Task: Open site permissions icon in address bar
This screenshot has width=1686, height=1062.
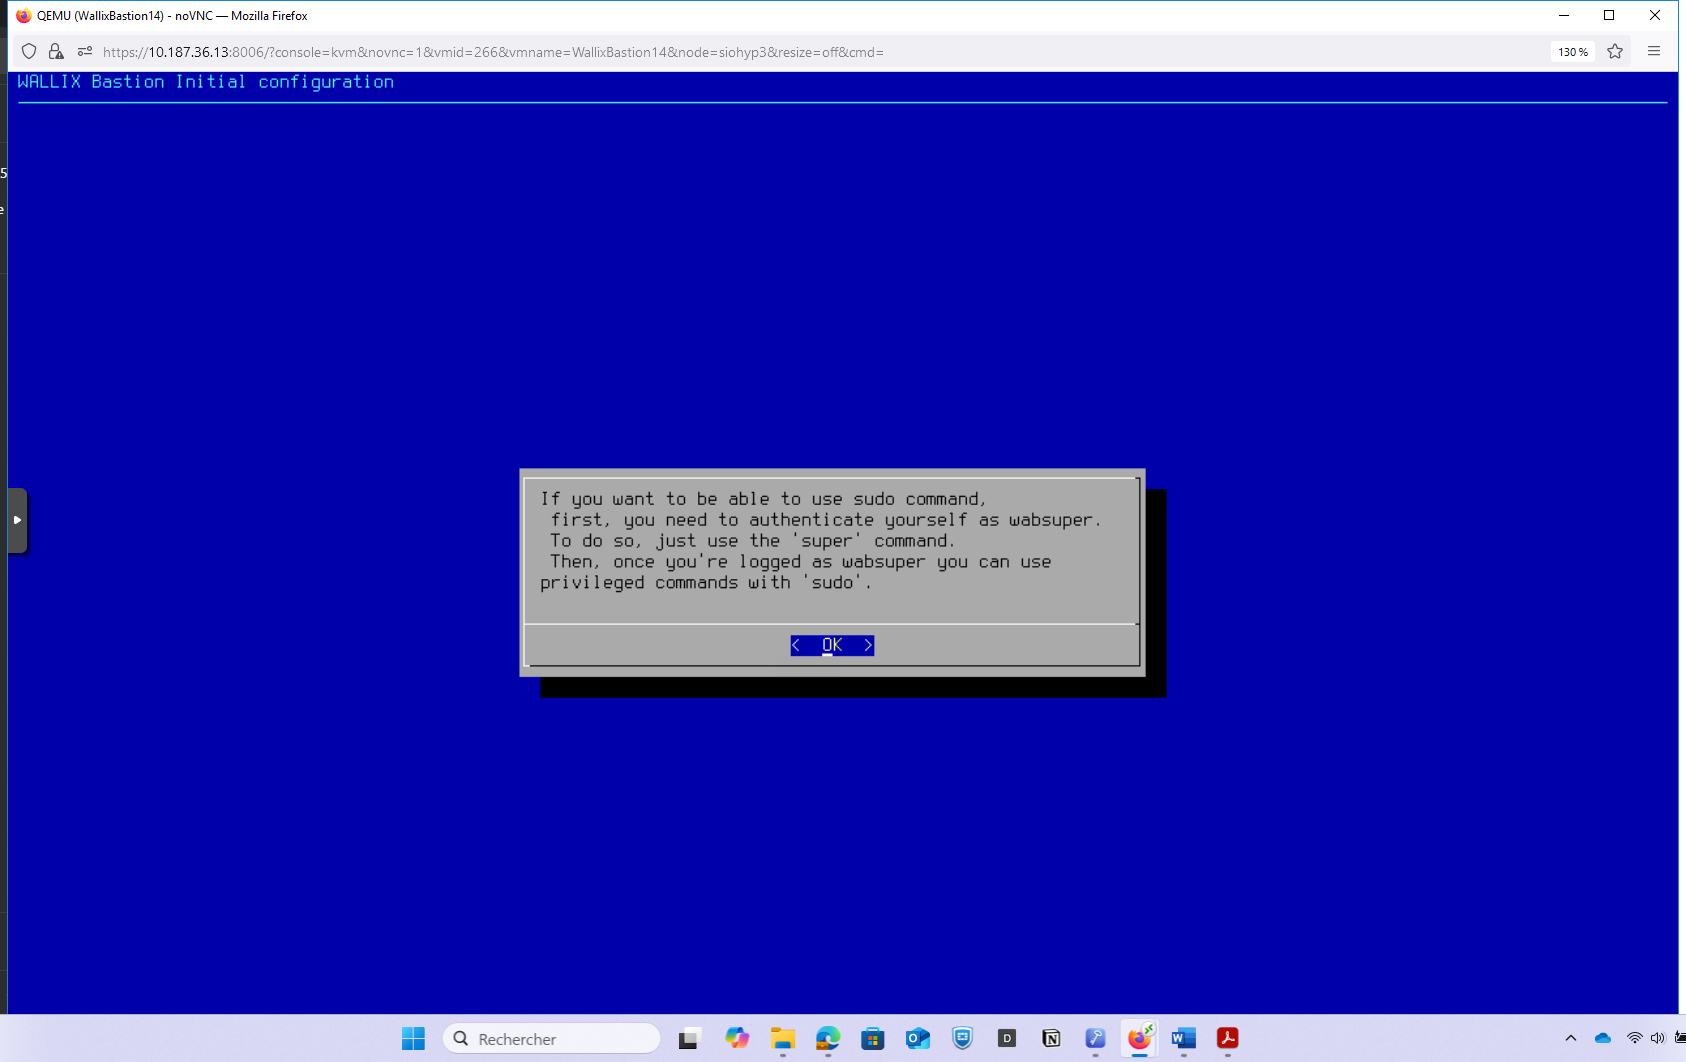Action: tap(85, 52)
